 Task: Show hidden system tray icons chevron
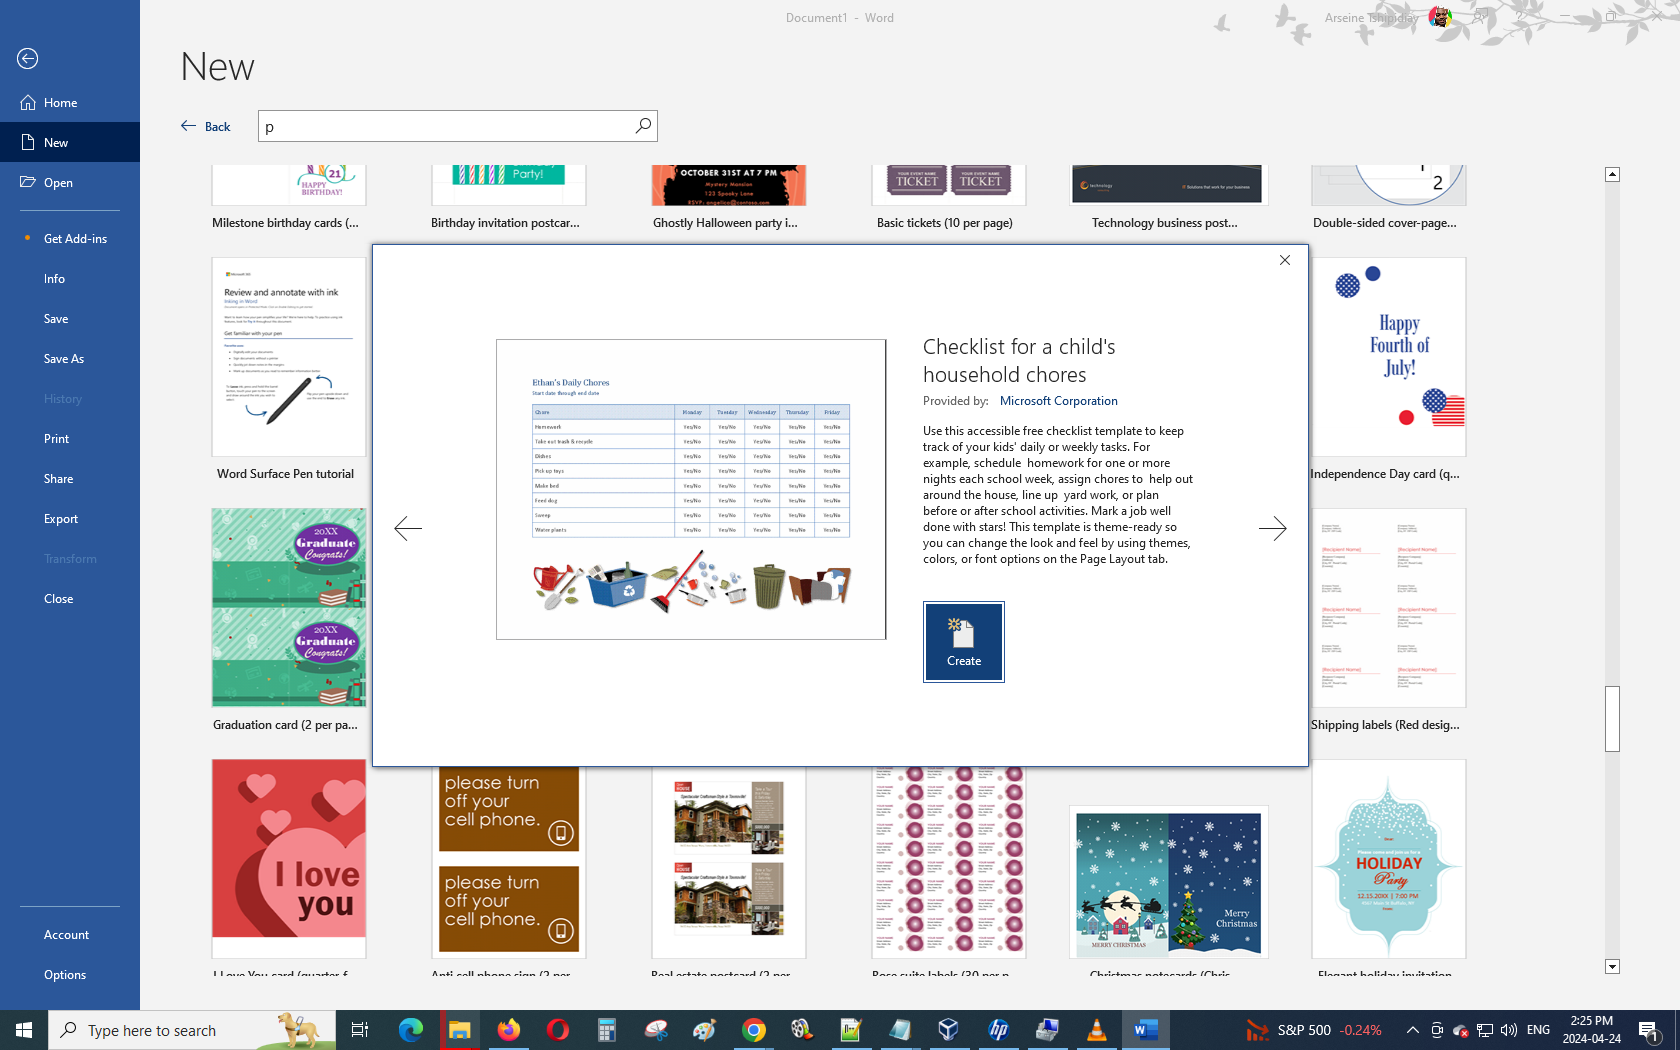1412,1030
